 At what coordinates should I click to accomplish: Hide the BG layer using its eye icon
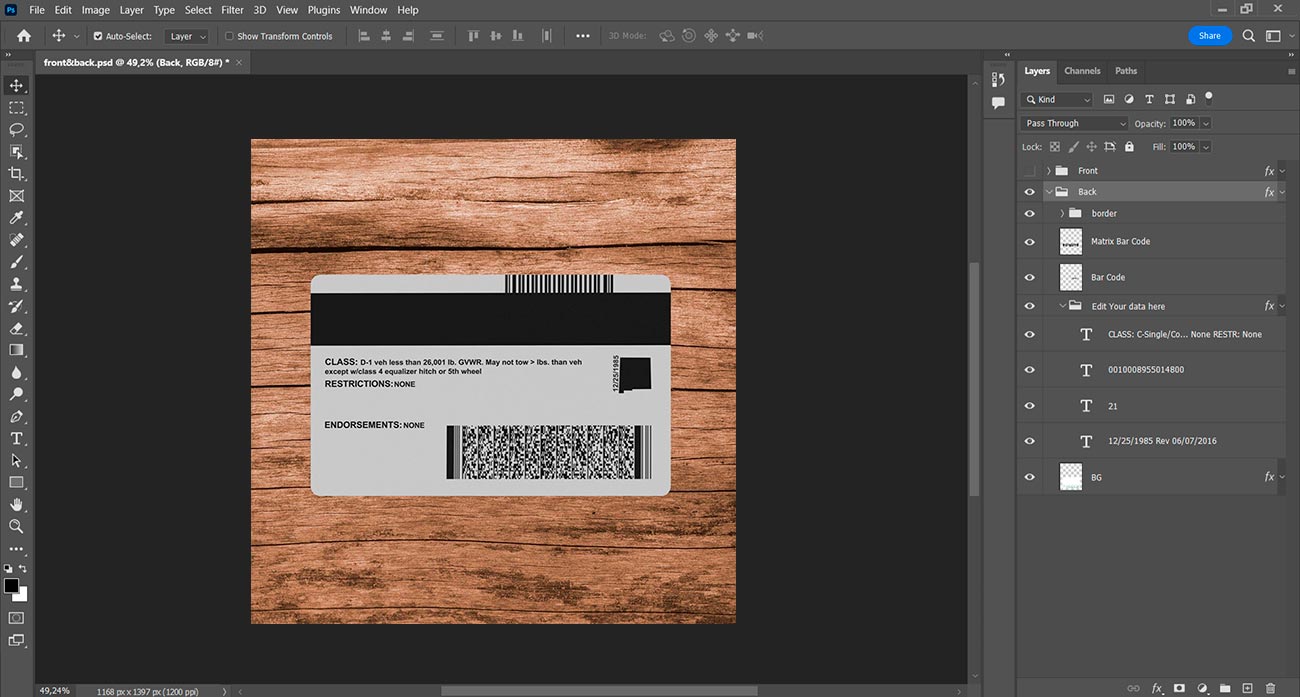tap(1029, 477)
